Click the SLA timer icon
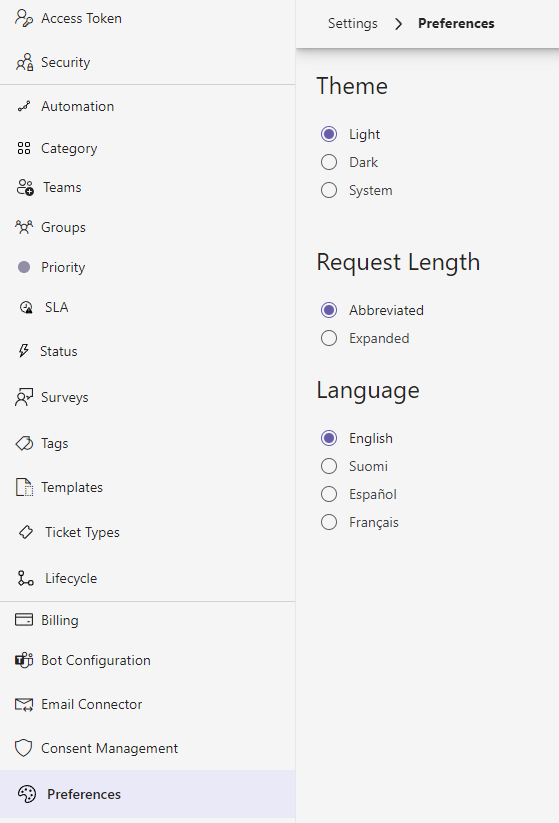Screen dimensions: 559x823 click(x=26, y=308)
